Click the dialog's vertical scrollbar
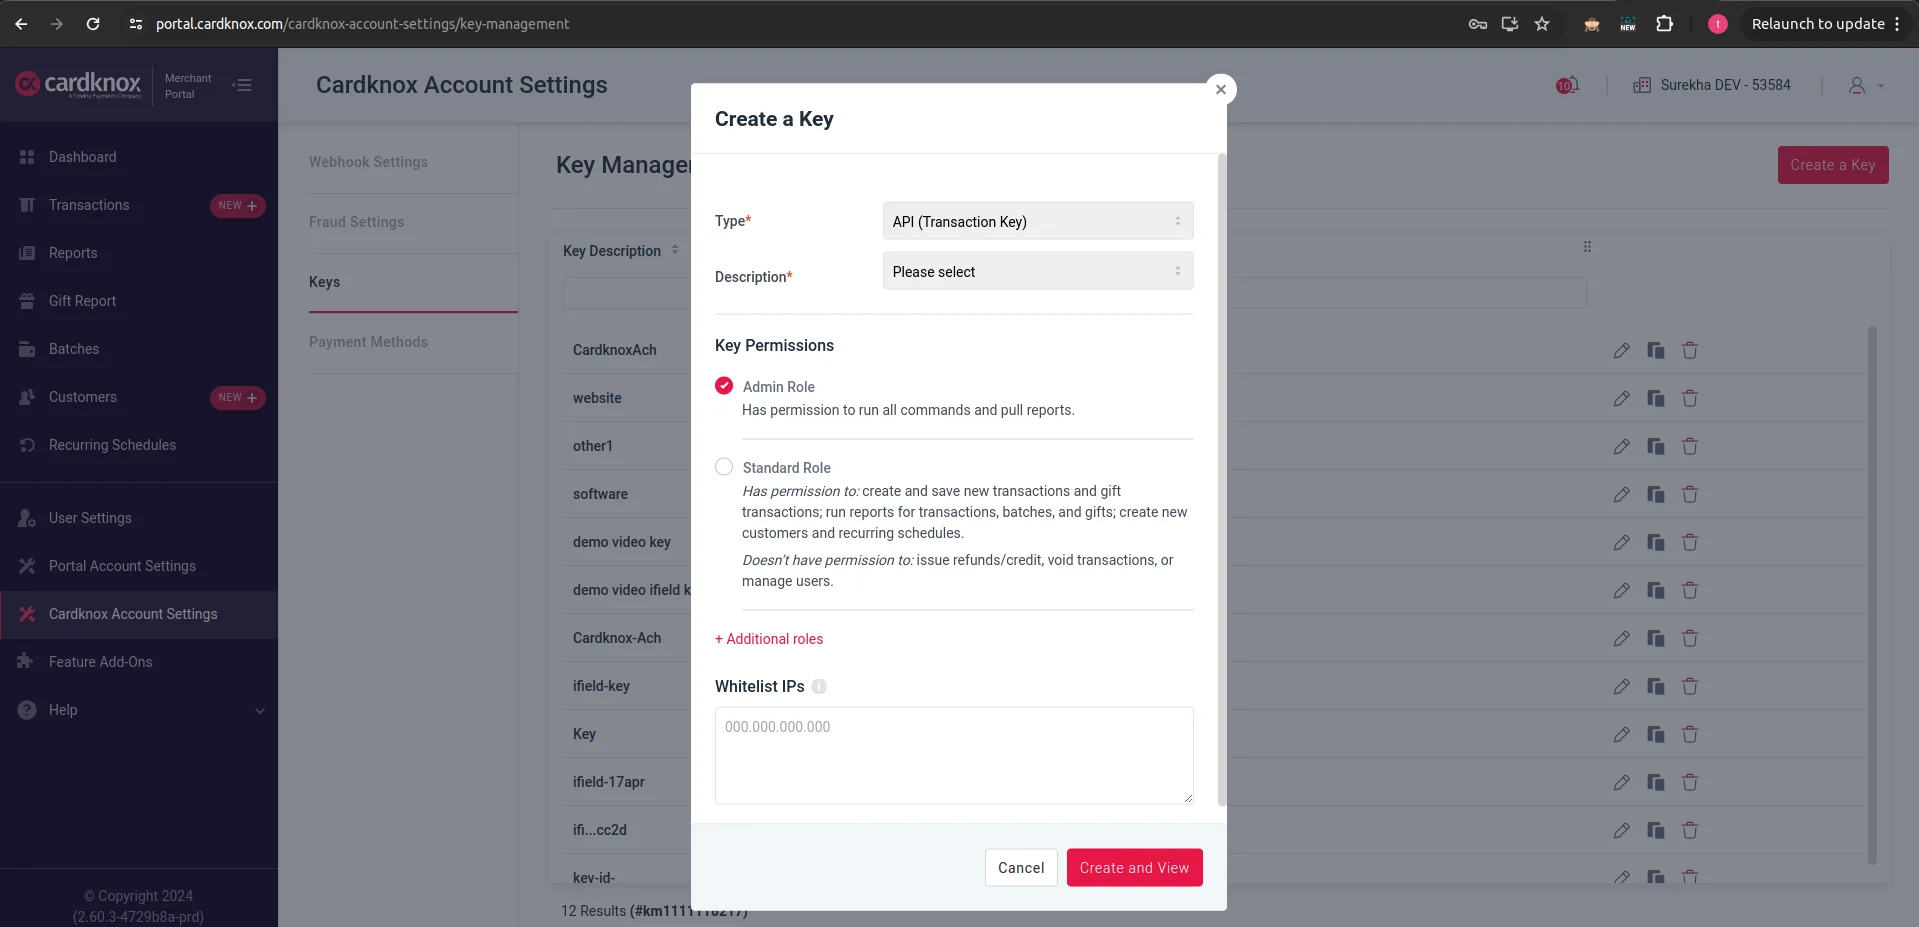Screen dimensions: 1919x927 coord(1221,480)
